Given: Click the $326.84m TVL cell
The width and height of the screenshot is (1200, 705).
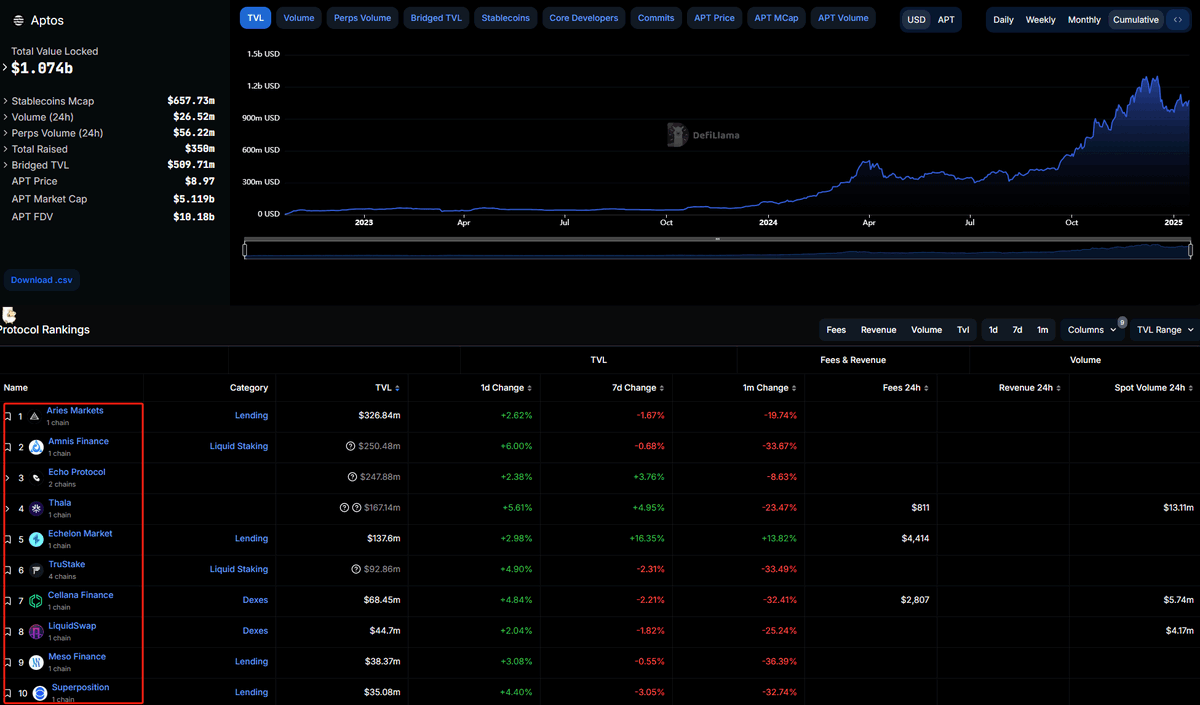Looking at the screenshot, I should click(x=378, y=415).
